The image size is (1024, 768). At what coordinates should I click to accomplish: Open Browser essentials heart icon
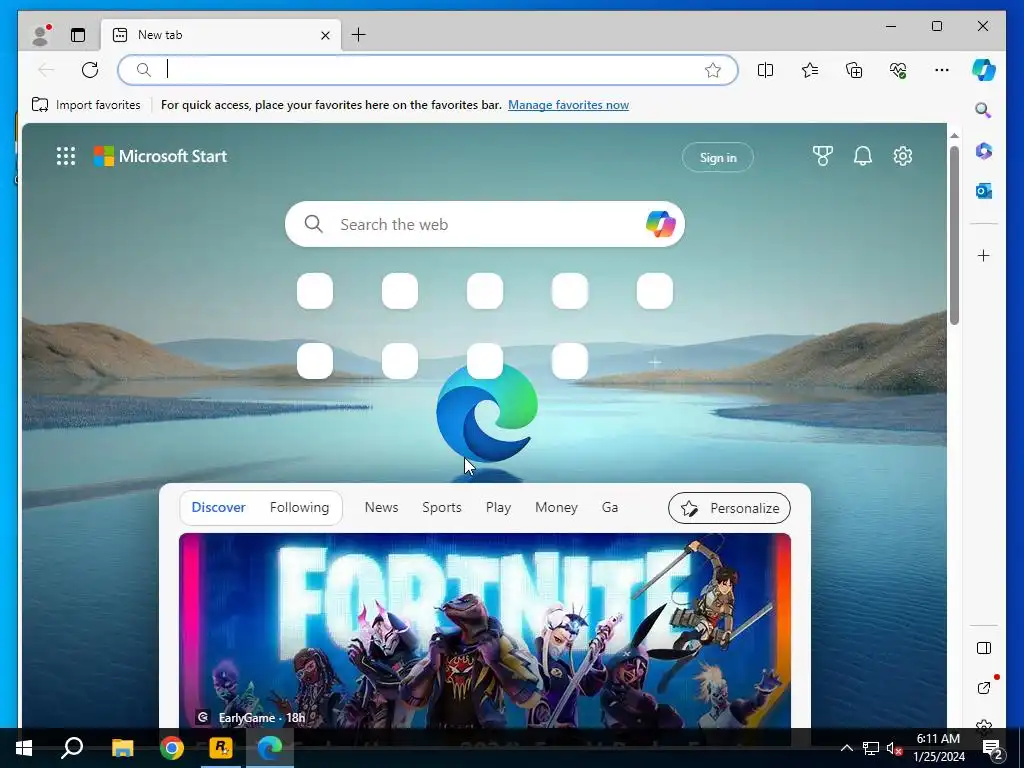point(898,70)
